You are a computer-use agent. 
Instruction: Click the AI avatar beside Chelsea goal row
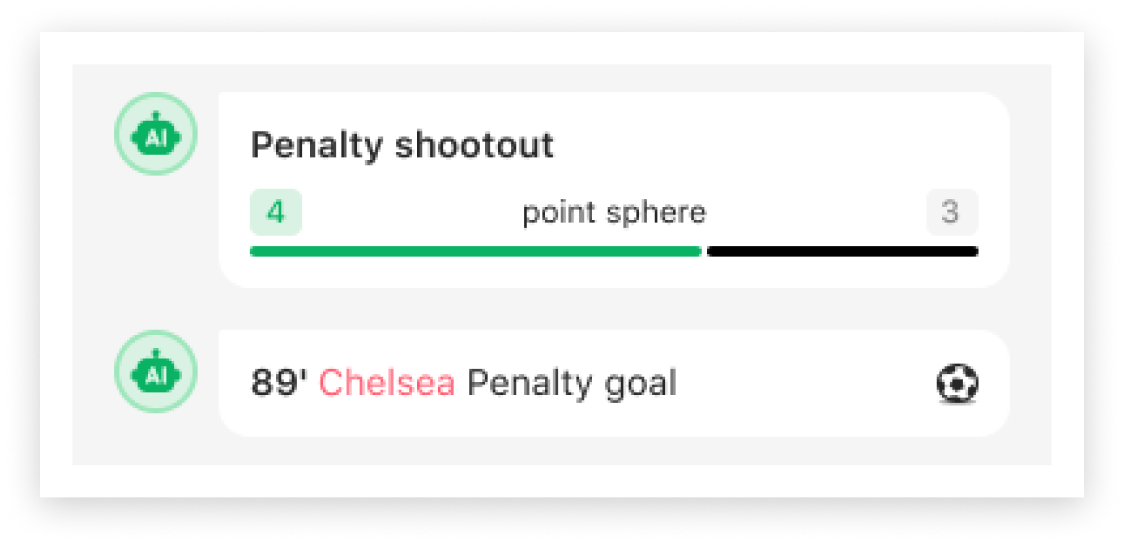(155, 372)
